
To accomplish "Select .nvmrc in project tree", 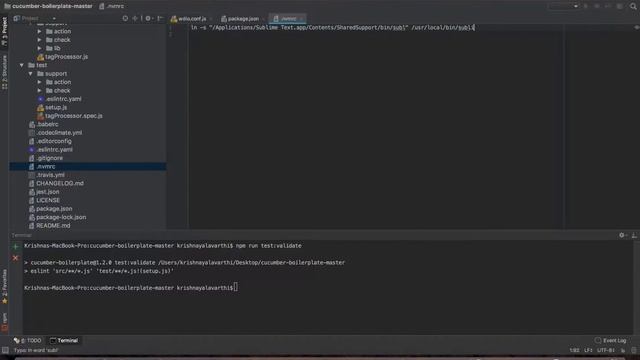I will coord(88,167).
